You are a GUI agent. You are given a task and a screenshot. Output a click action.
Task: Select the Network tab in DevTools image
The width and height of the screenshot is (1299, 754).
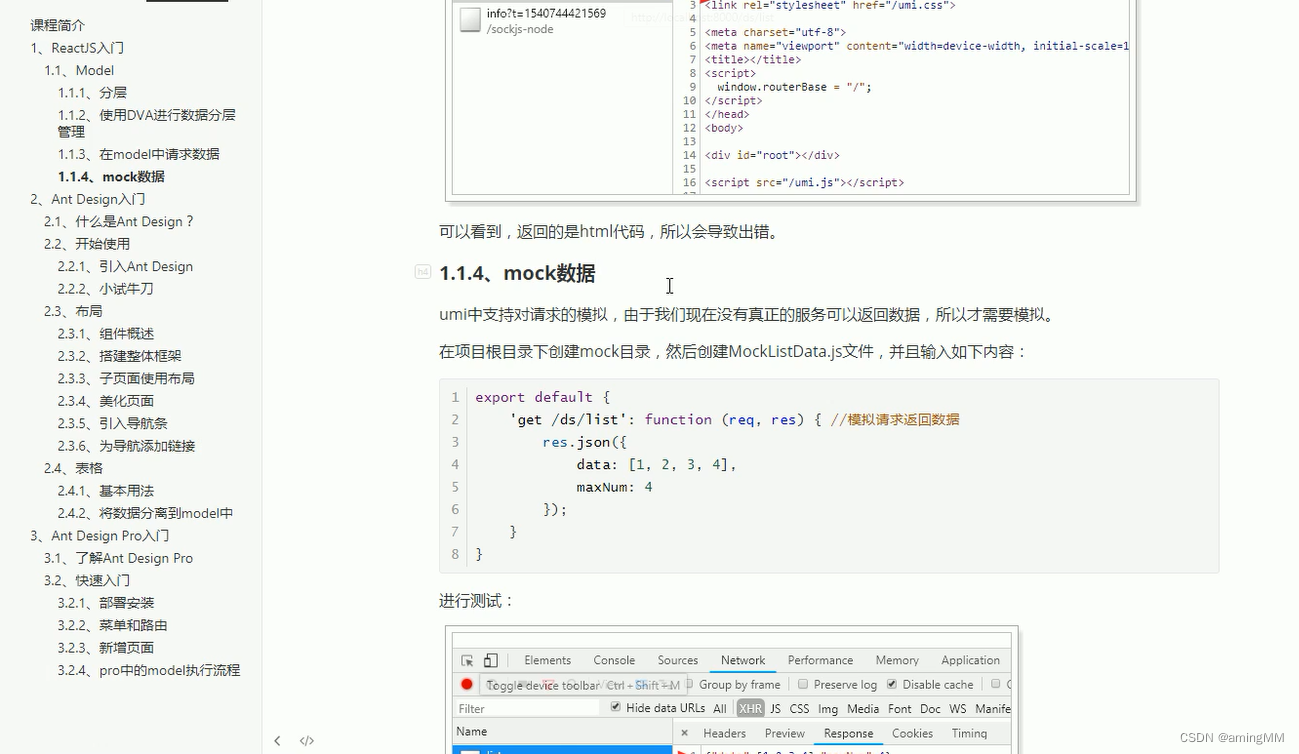point(743,660)
